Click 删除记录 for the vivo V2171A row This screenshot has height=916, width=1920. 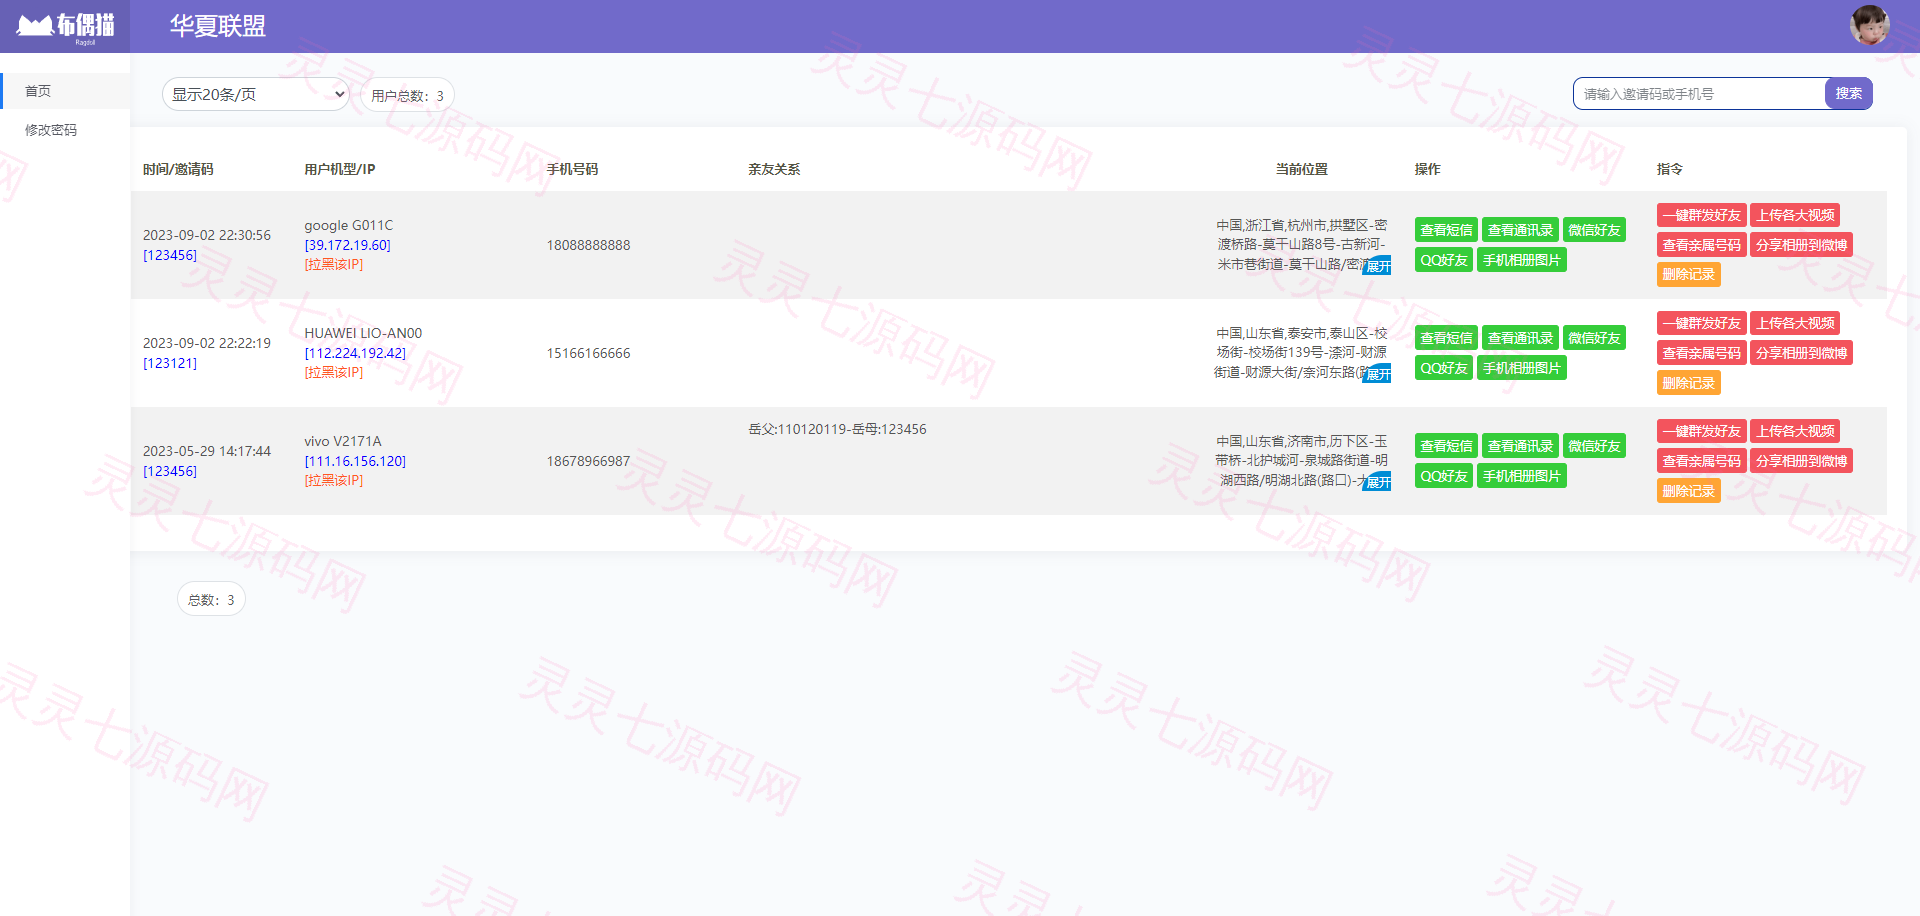tap(1689, 491)
